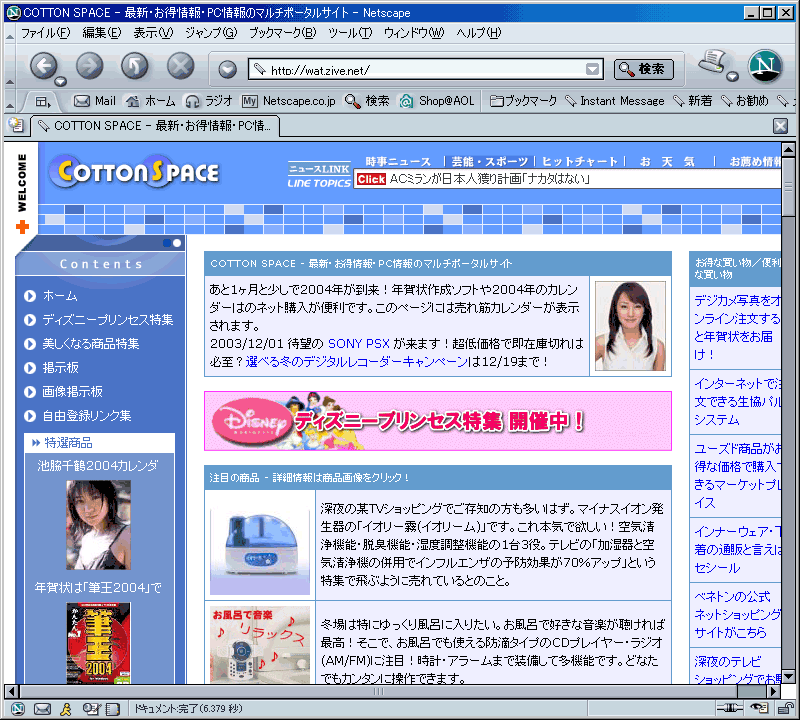Click the 池脇千鶴2004 calendar photo
The image size is (800, 720).
tap(98, 525)
